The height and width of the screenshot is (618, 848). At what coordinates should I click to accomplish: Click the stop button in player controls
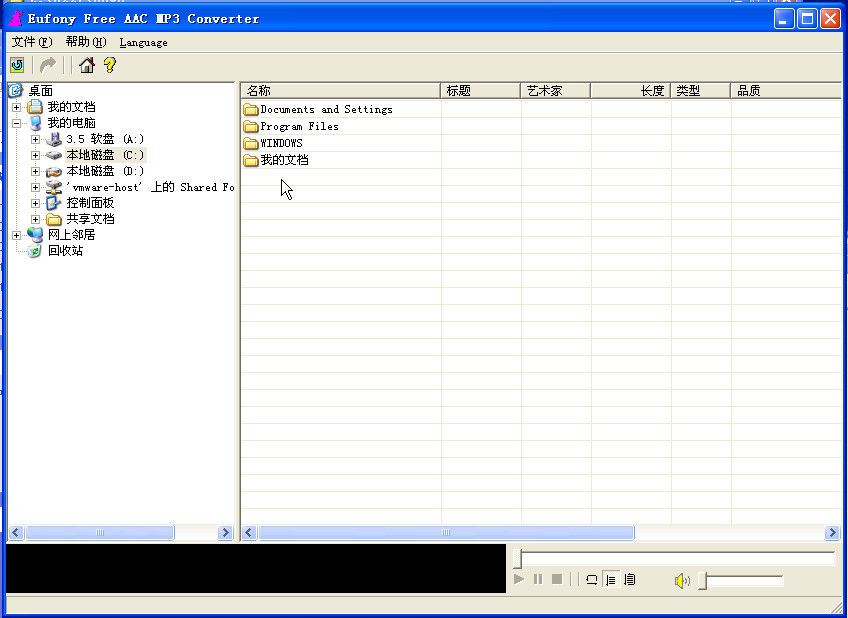tap(557, 580)
